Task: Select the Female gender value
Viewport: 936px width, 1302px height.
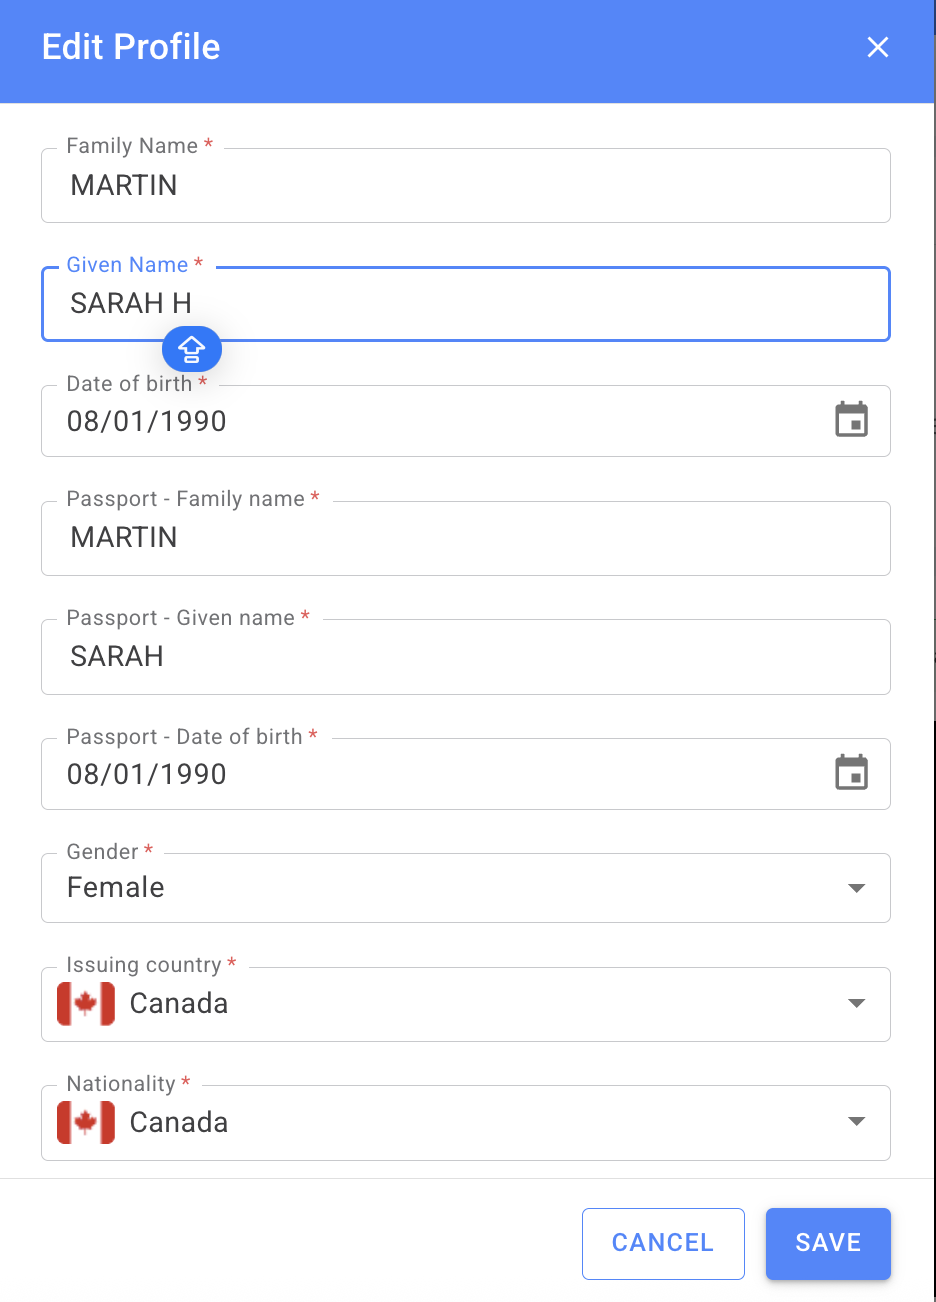Action: 116,888
